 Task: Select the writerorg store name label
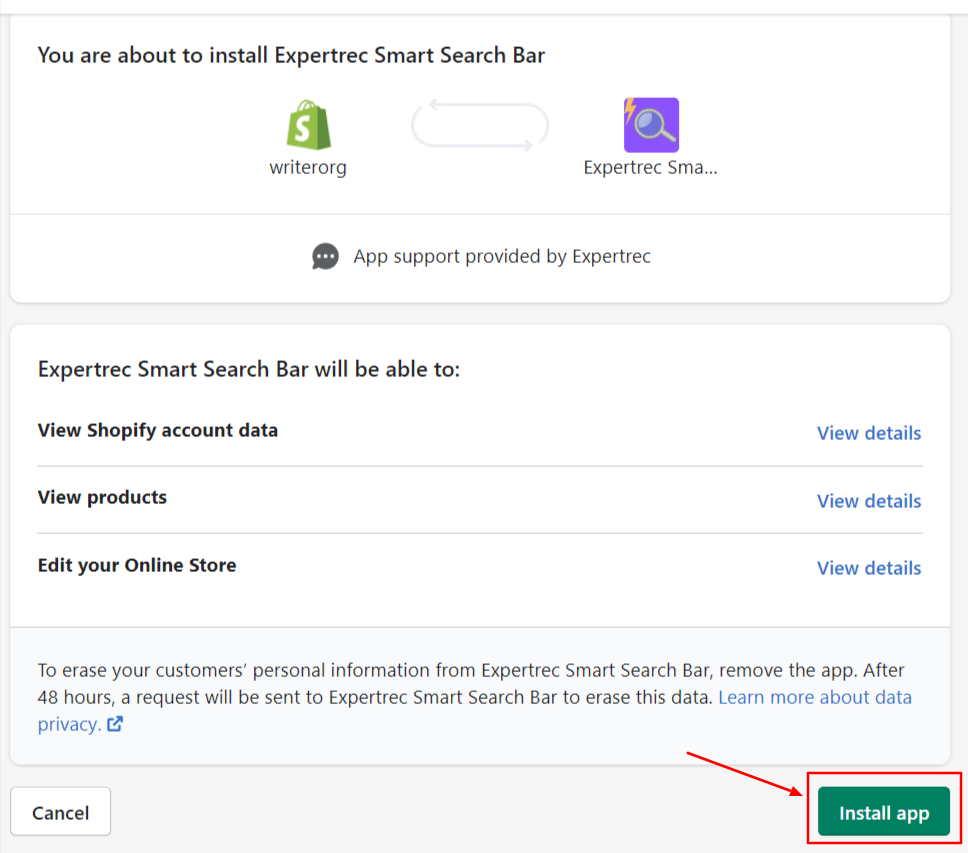(308, 167)
